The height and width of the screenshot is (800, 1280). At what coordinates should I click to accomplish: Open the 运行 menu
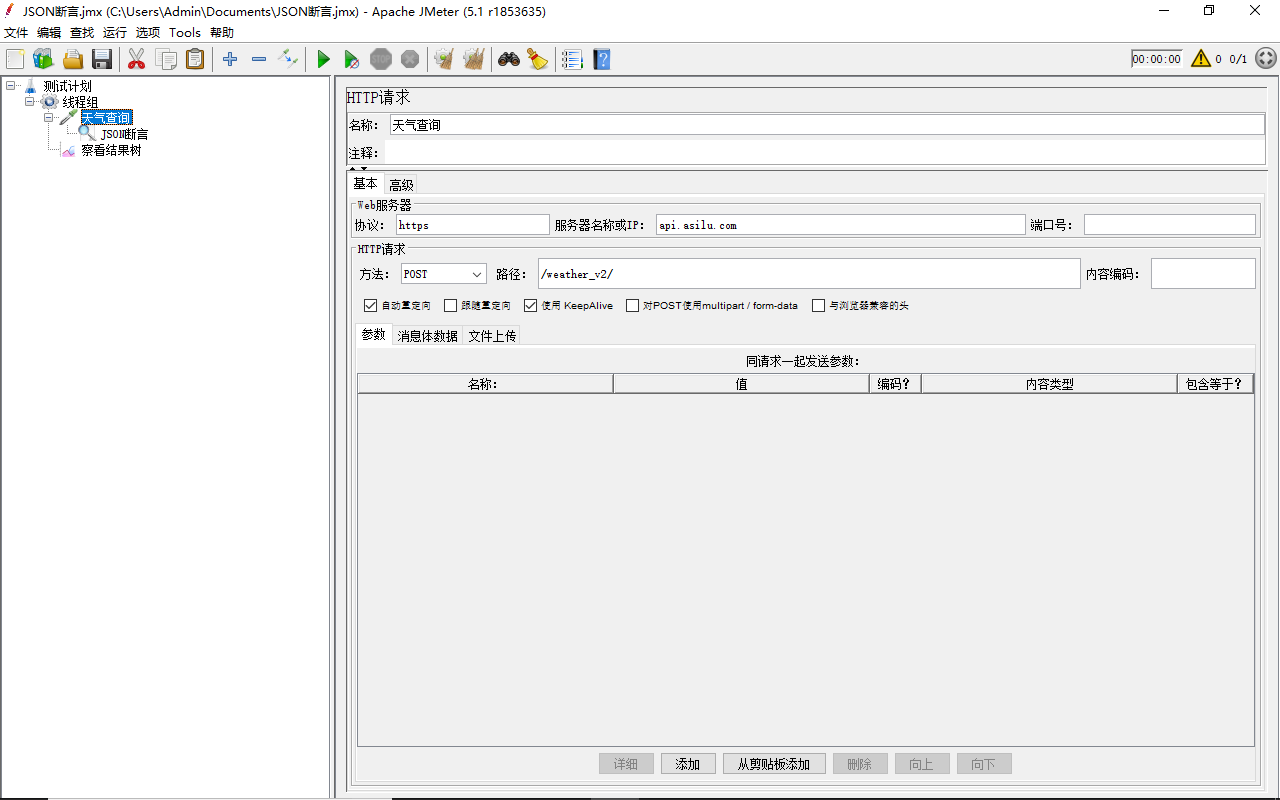pos(115,33)
